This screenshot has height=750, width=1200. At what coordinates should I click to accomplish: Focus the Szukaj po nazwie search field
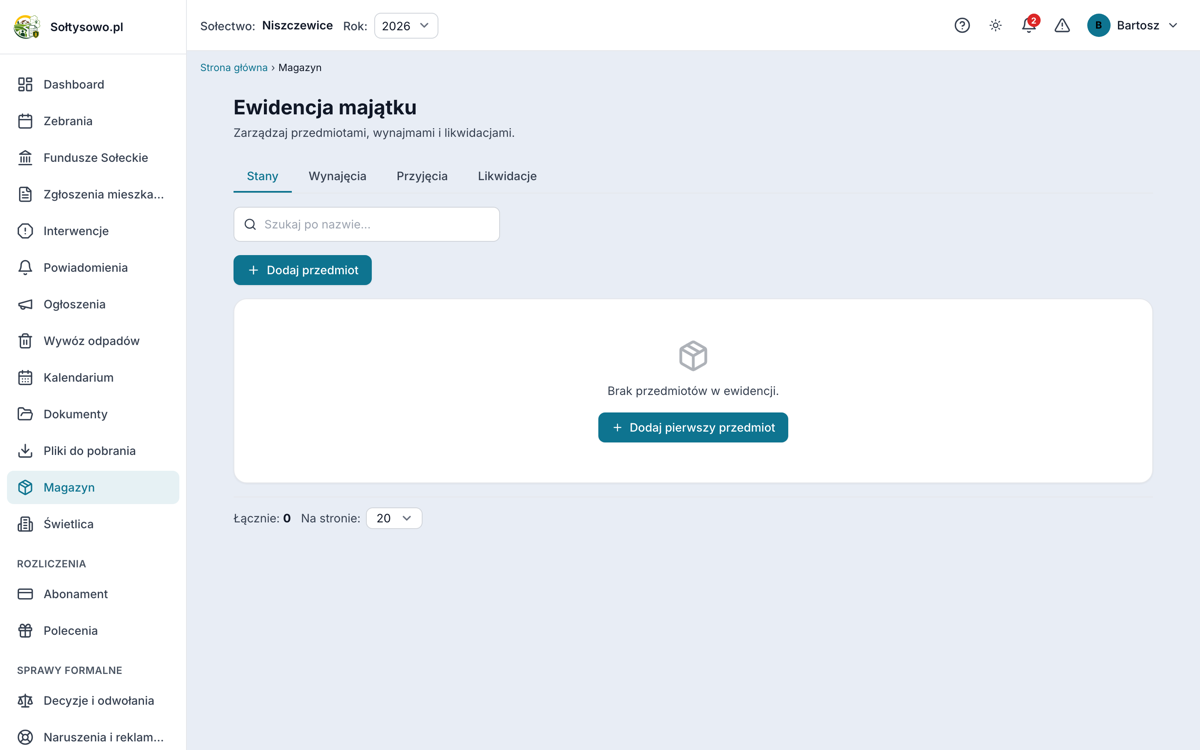(x=367, y=224)
